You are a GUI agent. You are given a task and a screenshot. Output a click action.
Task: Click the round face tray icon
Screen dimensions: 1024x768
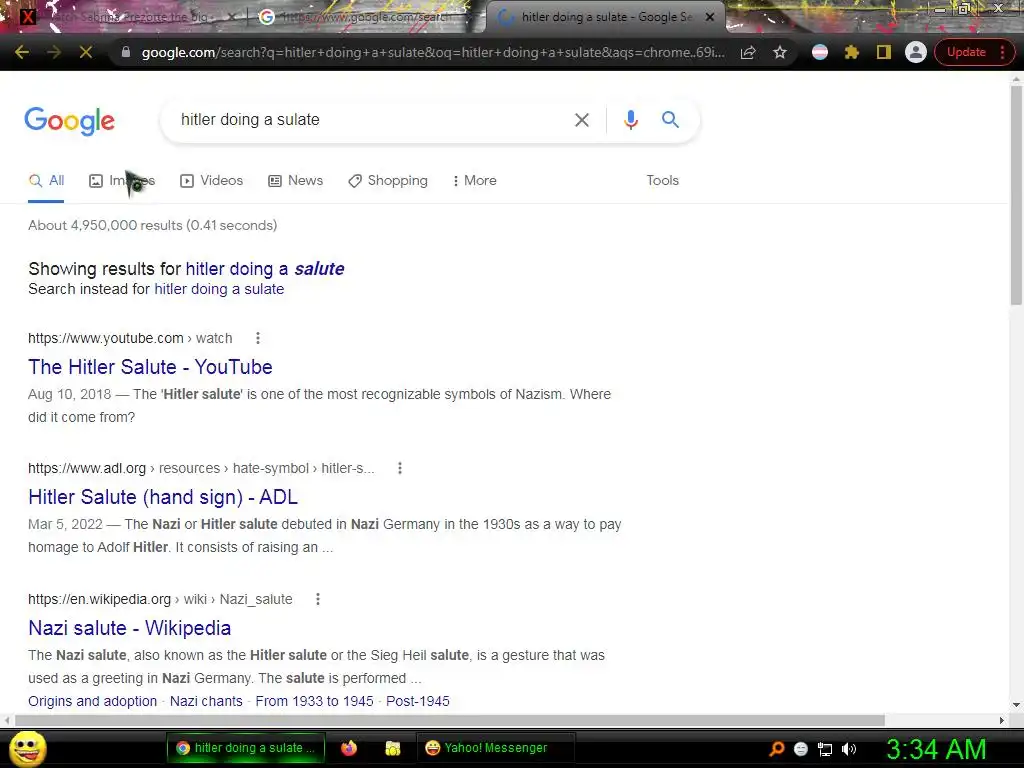coord(801,749)
